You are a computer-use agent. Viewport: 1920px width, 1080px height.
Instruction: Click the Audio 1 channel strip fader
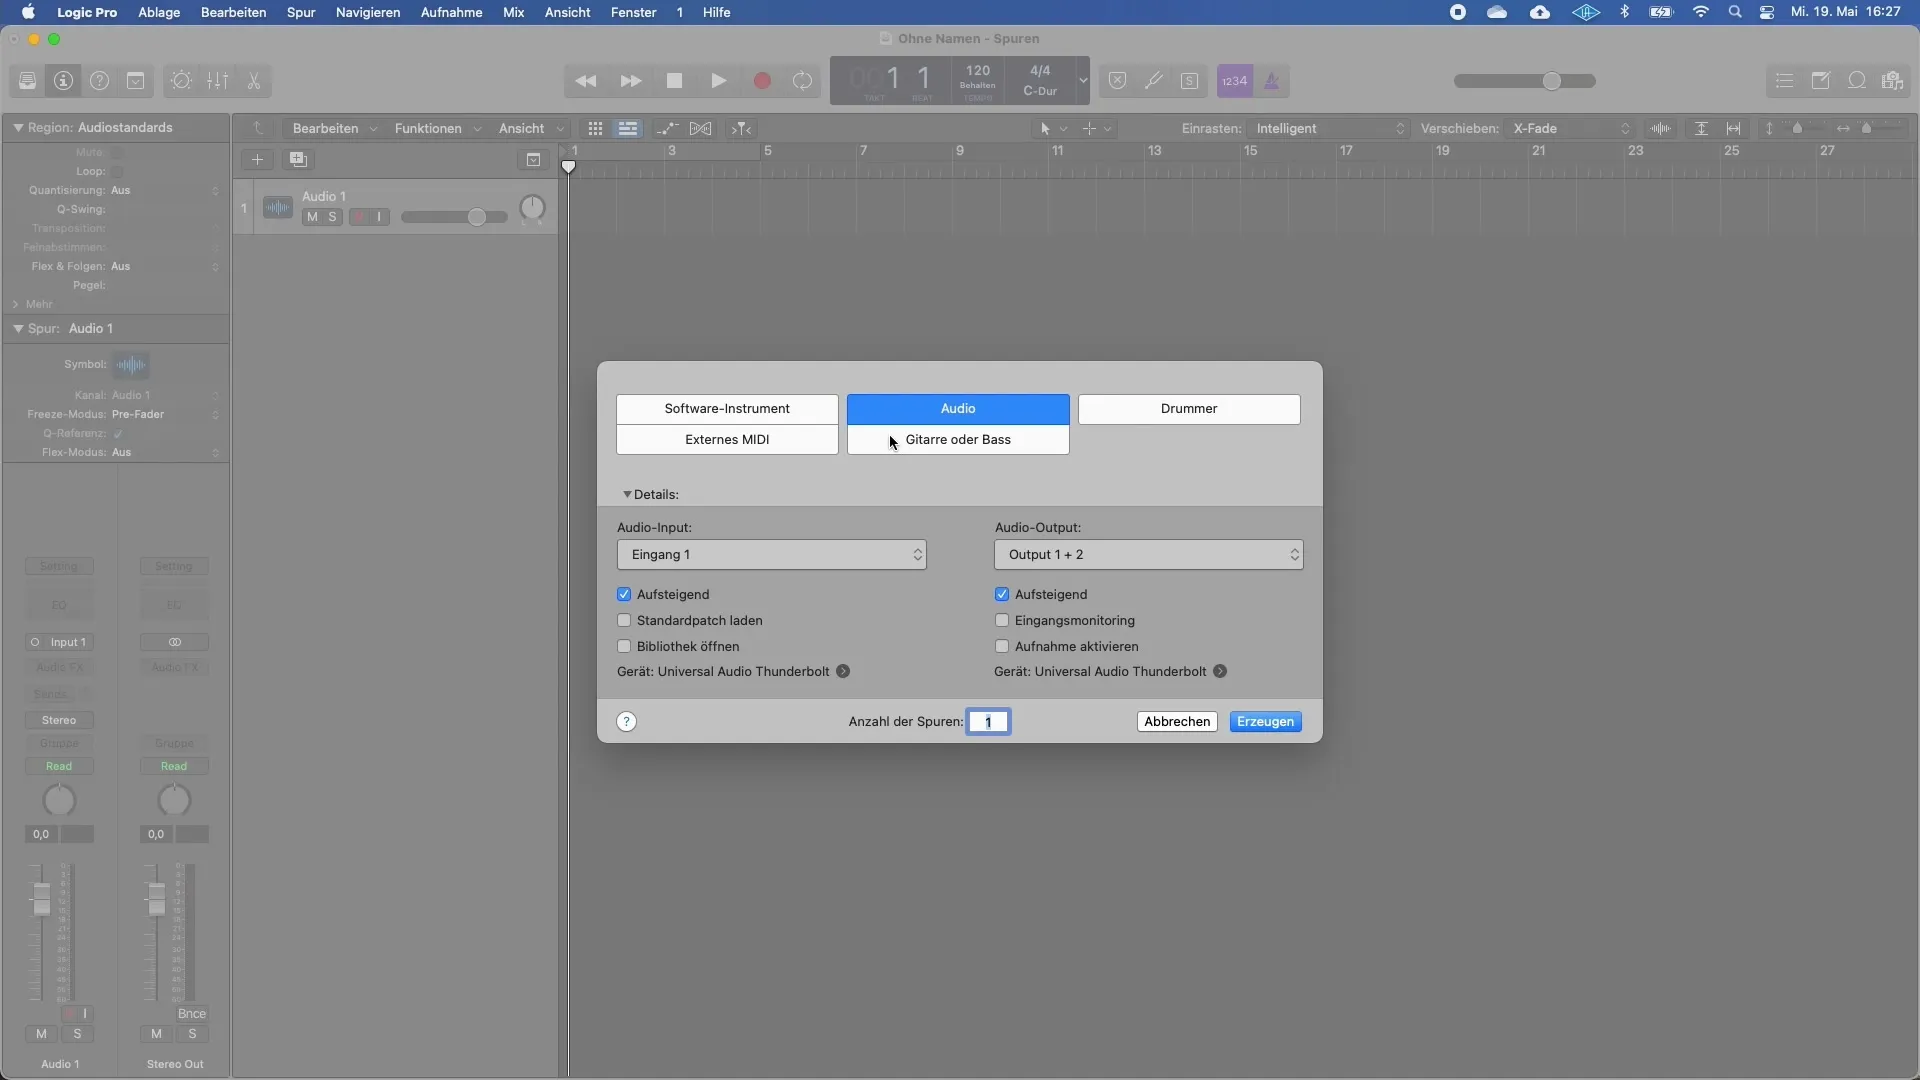click(41, 900)
